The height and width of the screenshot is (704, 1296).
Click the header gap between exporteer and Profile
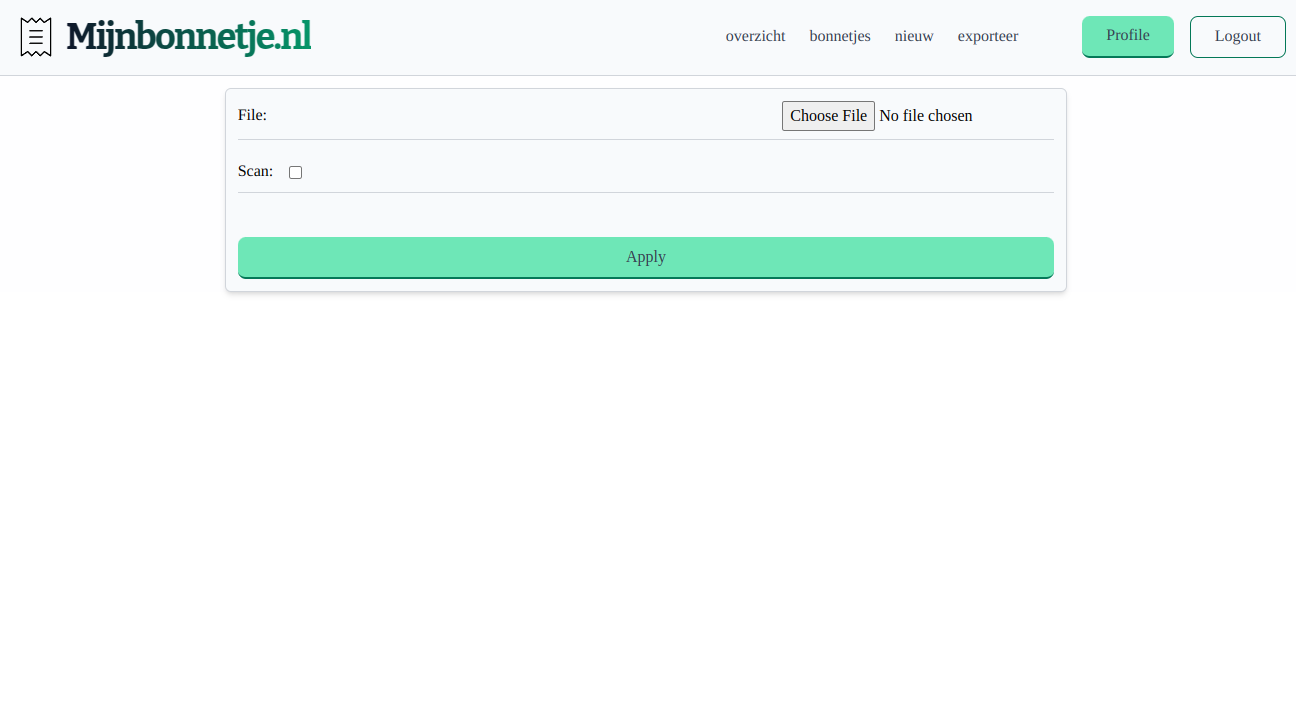click(1050, 37)
